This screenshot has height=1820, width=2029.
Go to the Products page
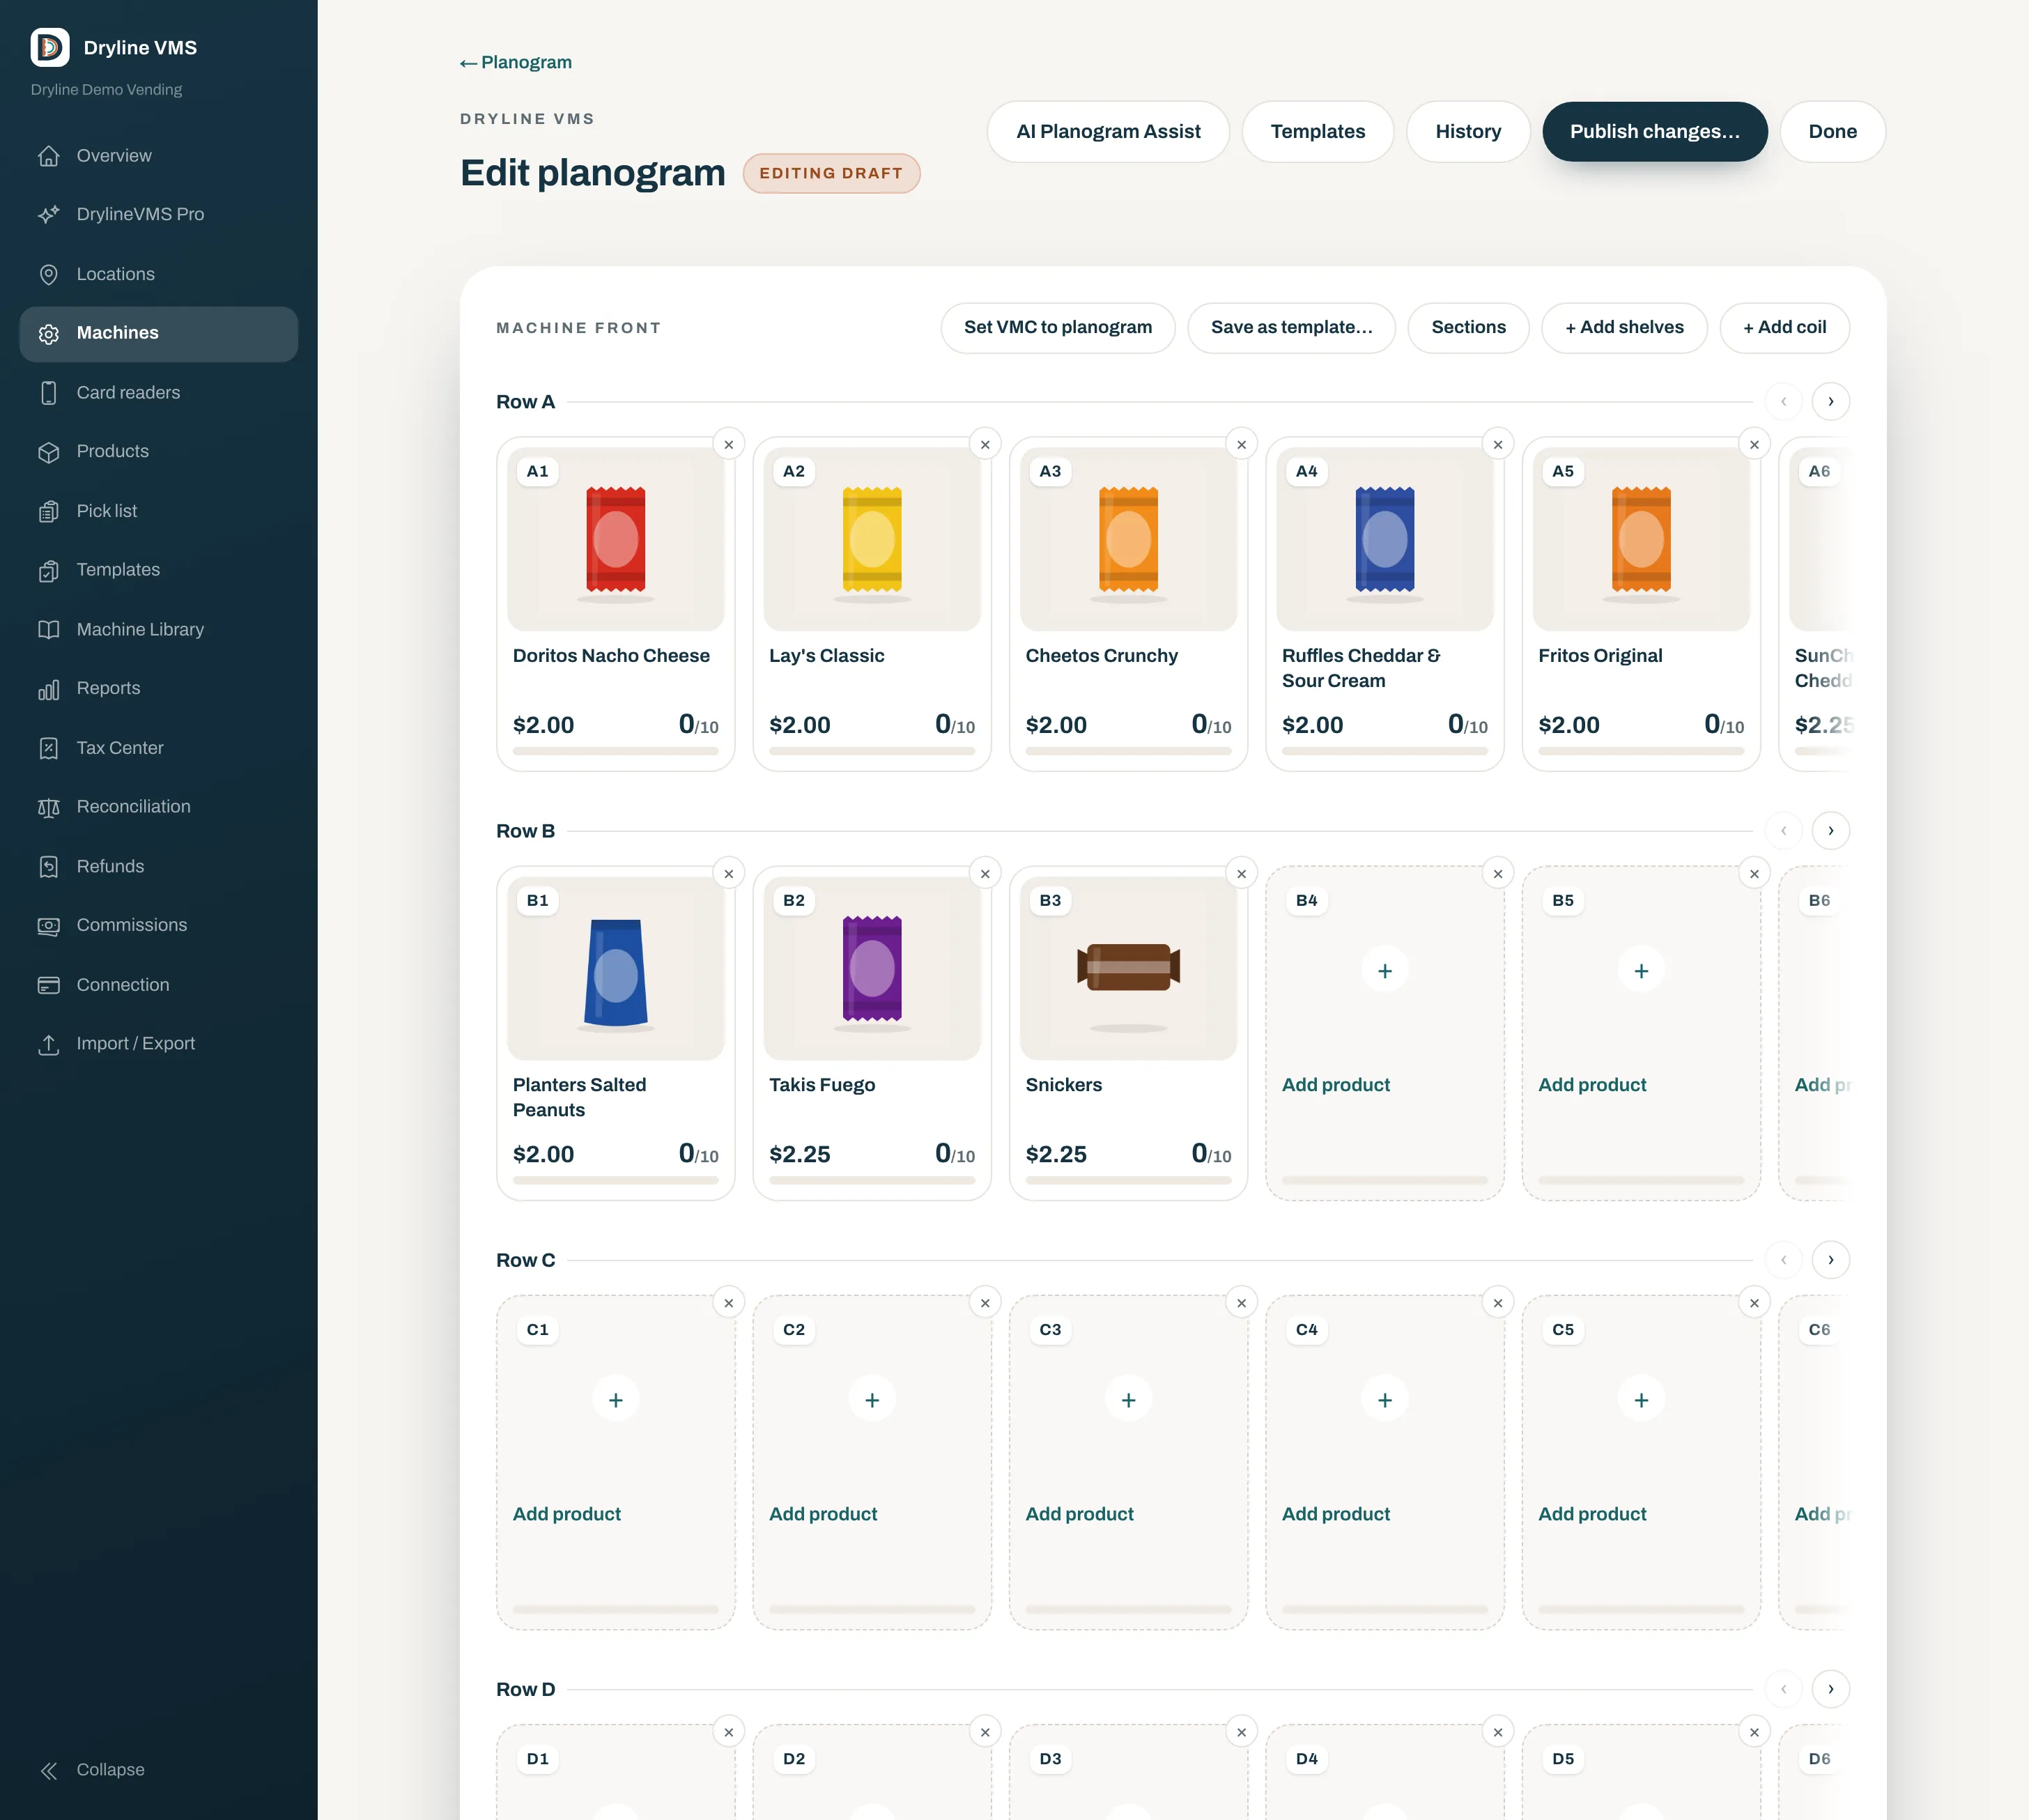(159, 452)
